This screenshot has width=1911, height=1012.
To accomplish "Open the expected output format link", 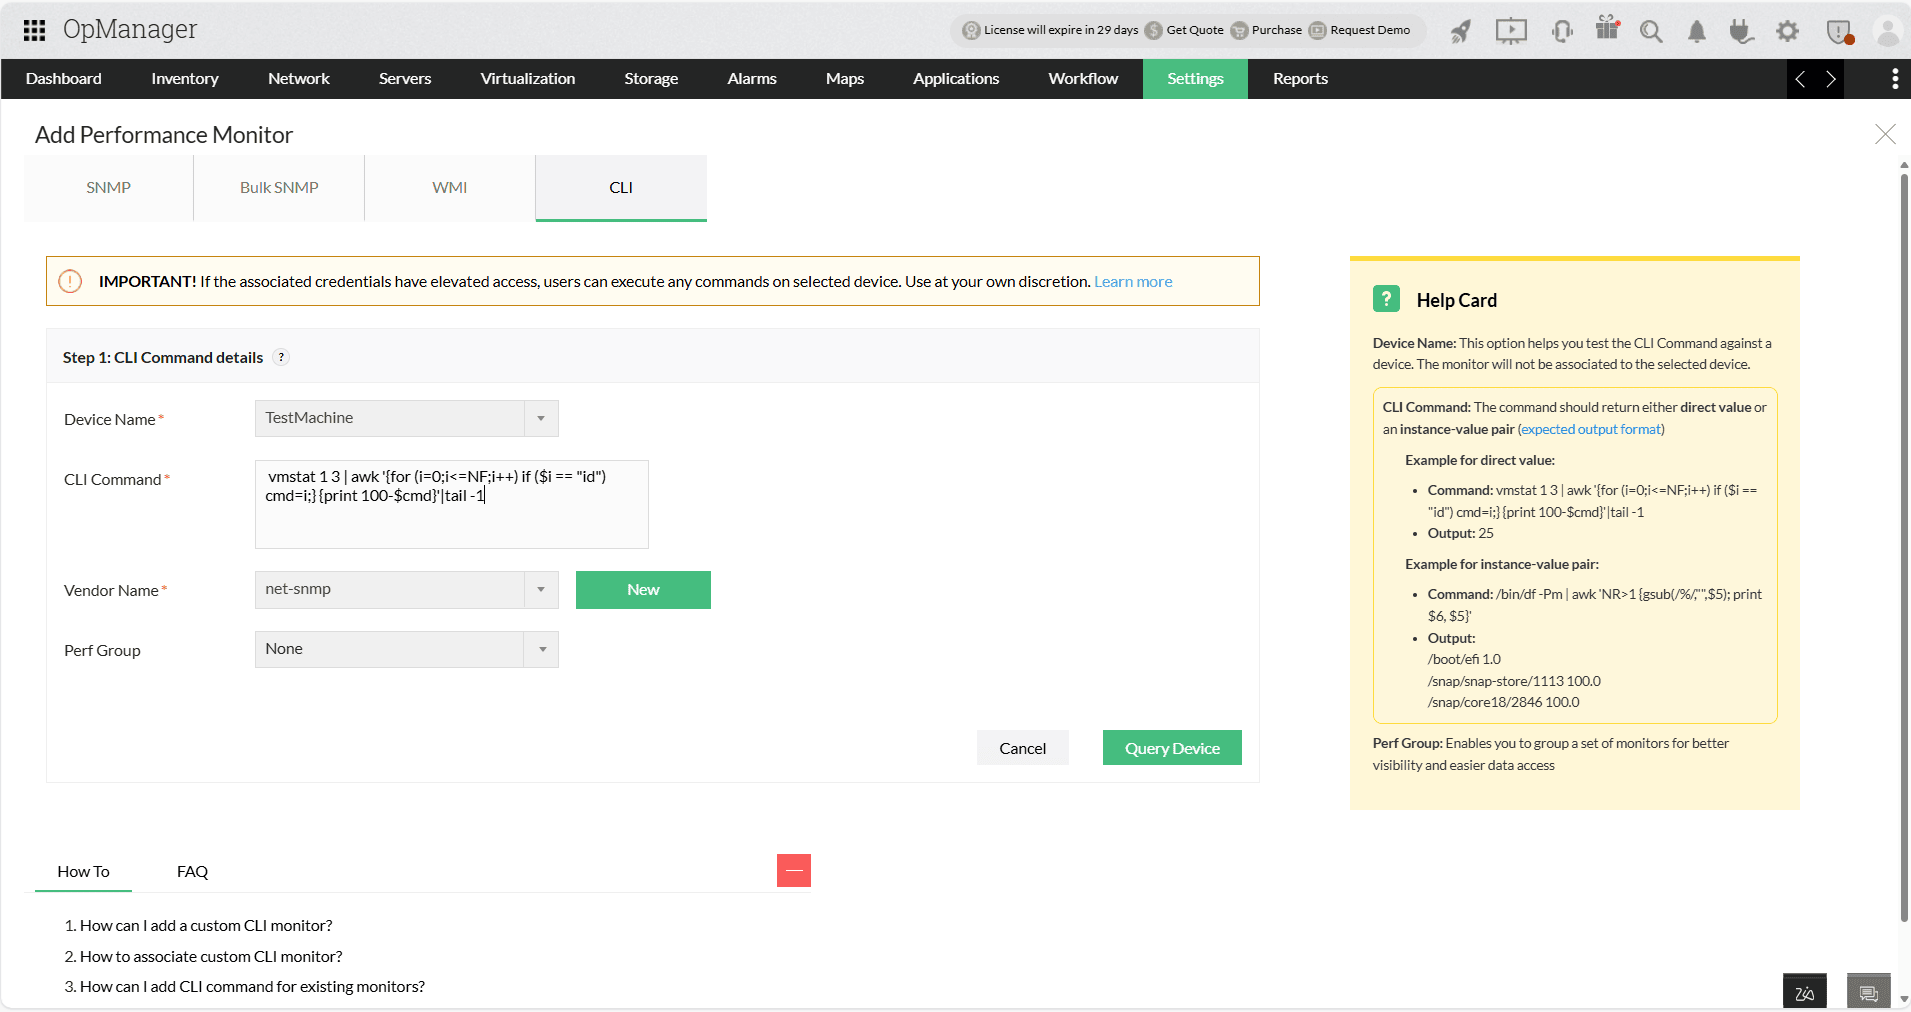I will click(1589, 428).
